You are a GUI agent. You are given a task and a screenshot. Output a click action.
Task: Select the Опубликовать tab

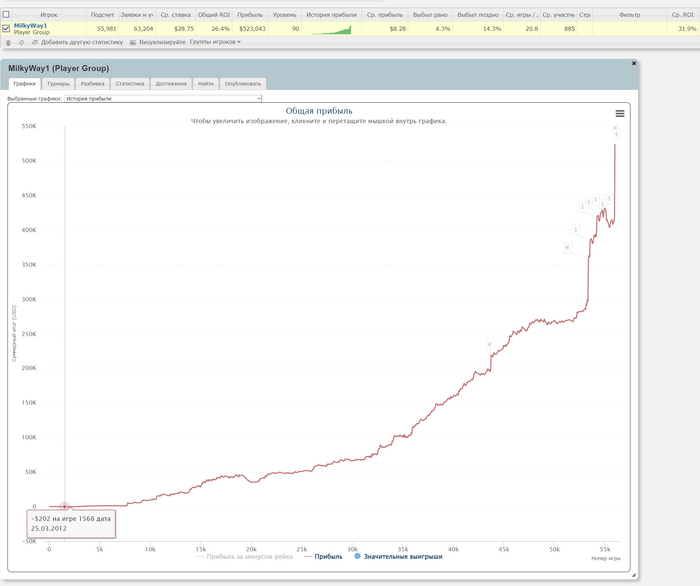tap(243, 84)
